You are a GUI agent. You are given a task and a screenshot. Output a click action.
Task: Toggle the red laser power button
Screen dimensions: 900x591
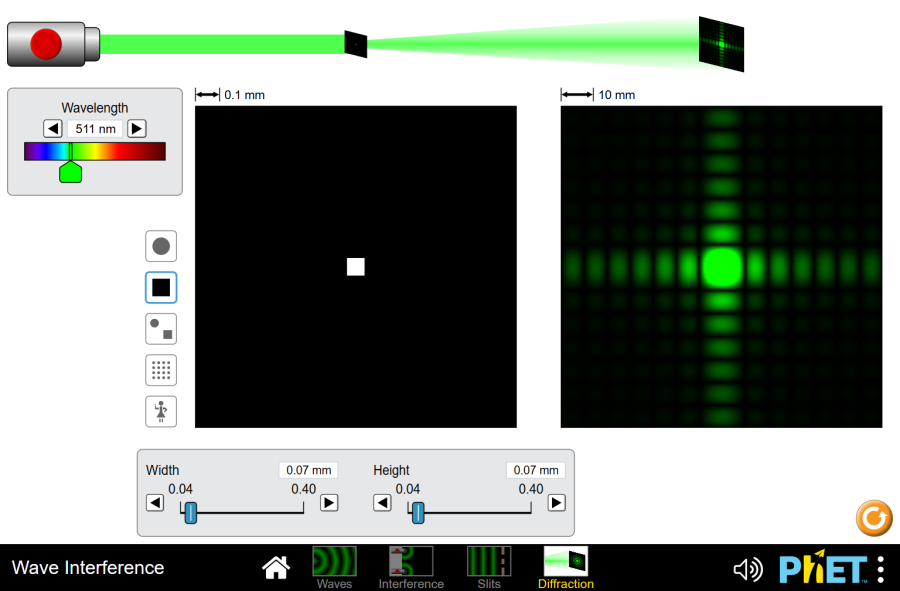(46, 44)
